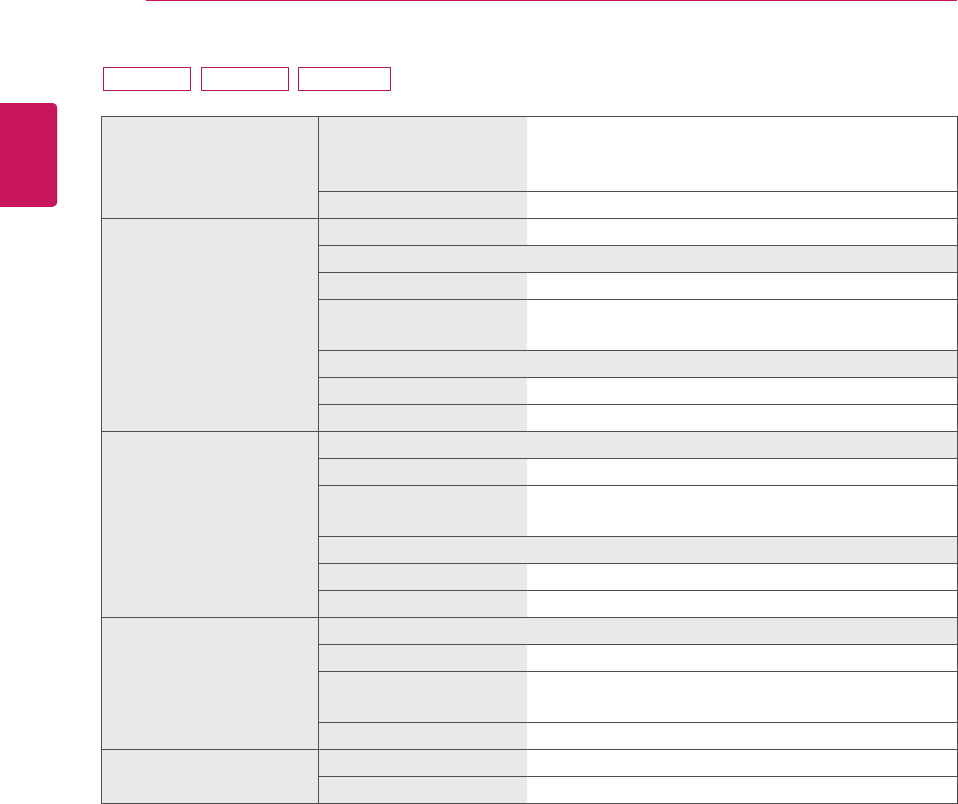
Task: Click the gray label cell beside the largest white cell
Action: [423, 154]
